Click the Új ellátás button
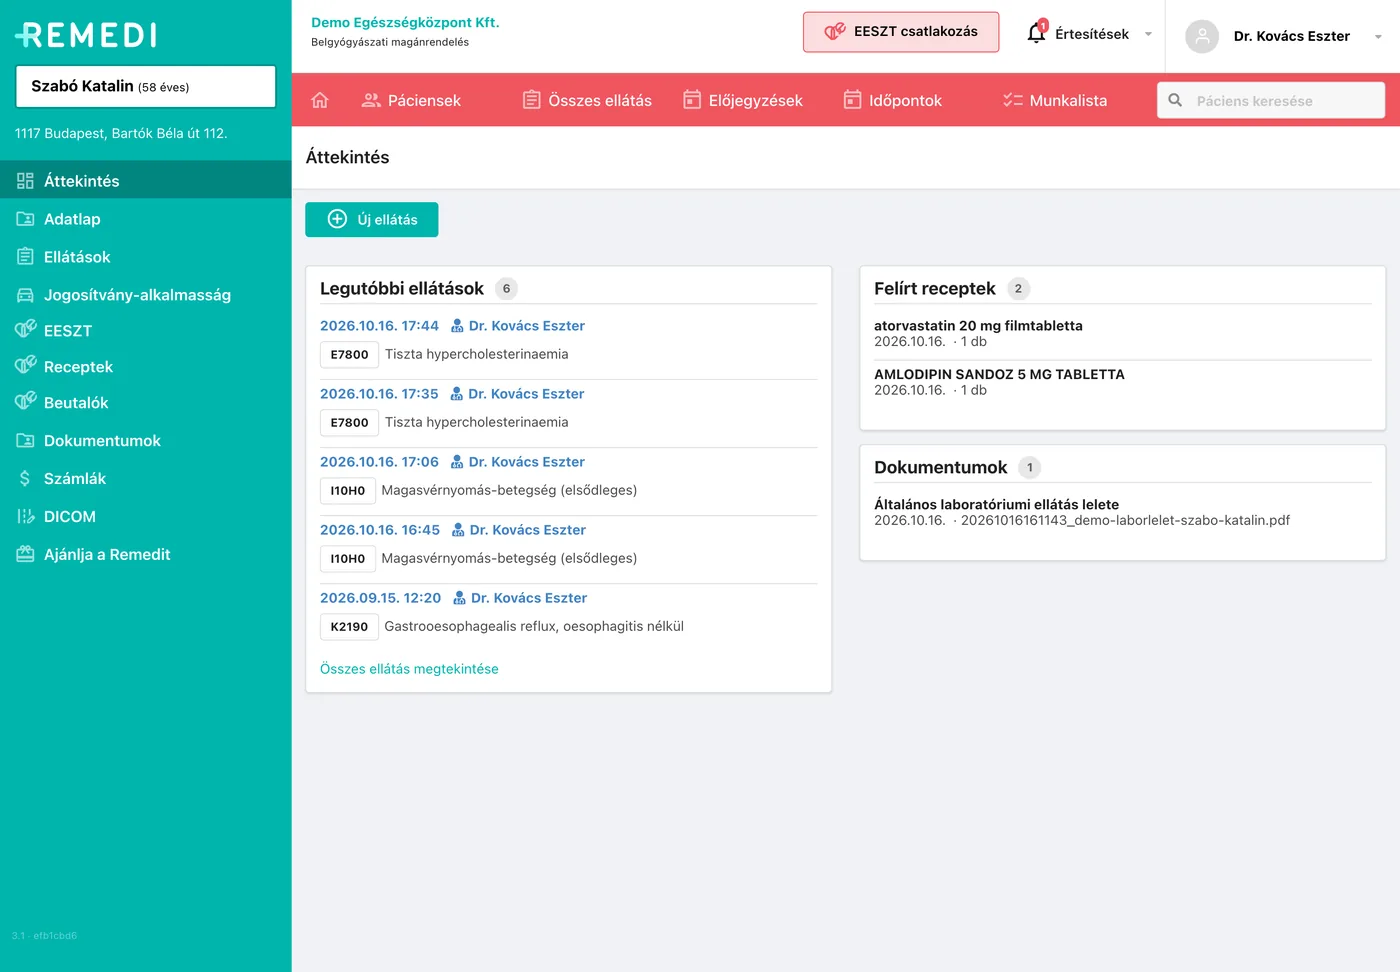Viewport: 1400px width, 972px height. coord(372,220)
